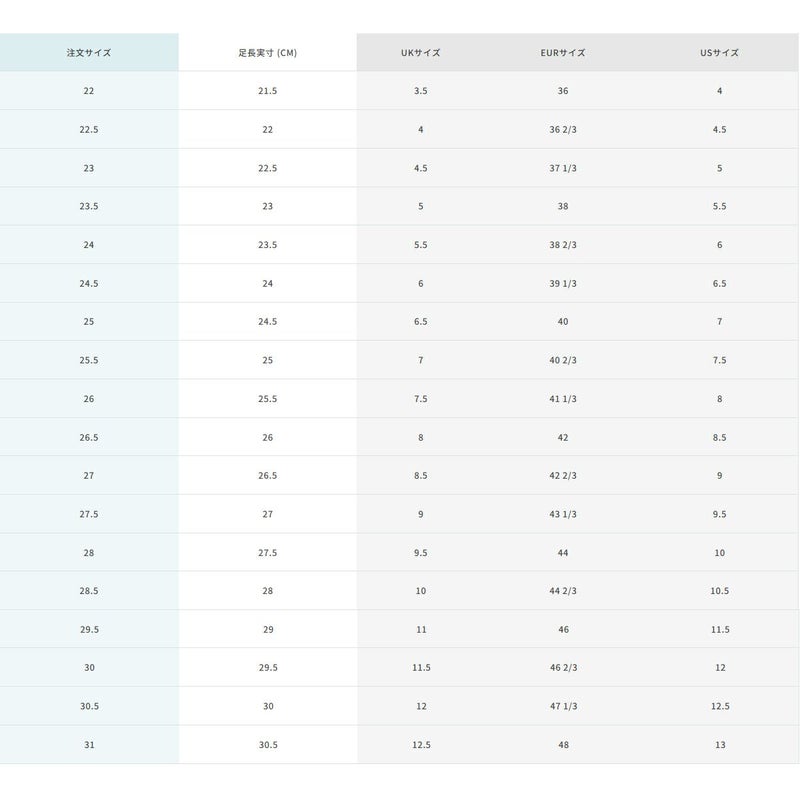Viewport: 800px width, 800px height.
Task: Select EUR size 43 1/3 cell
Action: click(562, 514)
